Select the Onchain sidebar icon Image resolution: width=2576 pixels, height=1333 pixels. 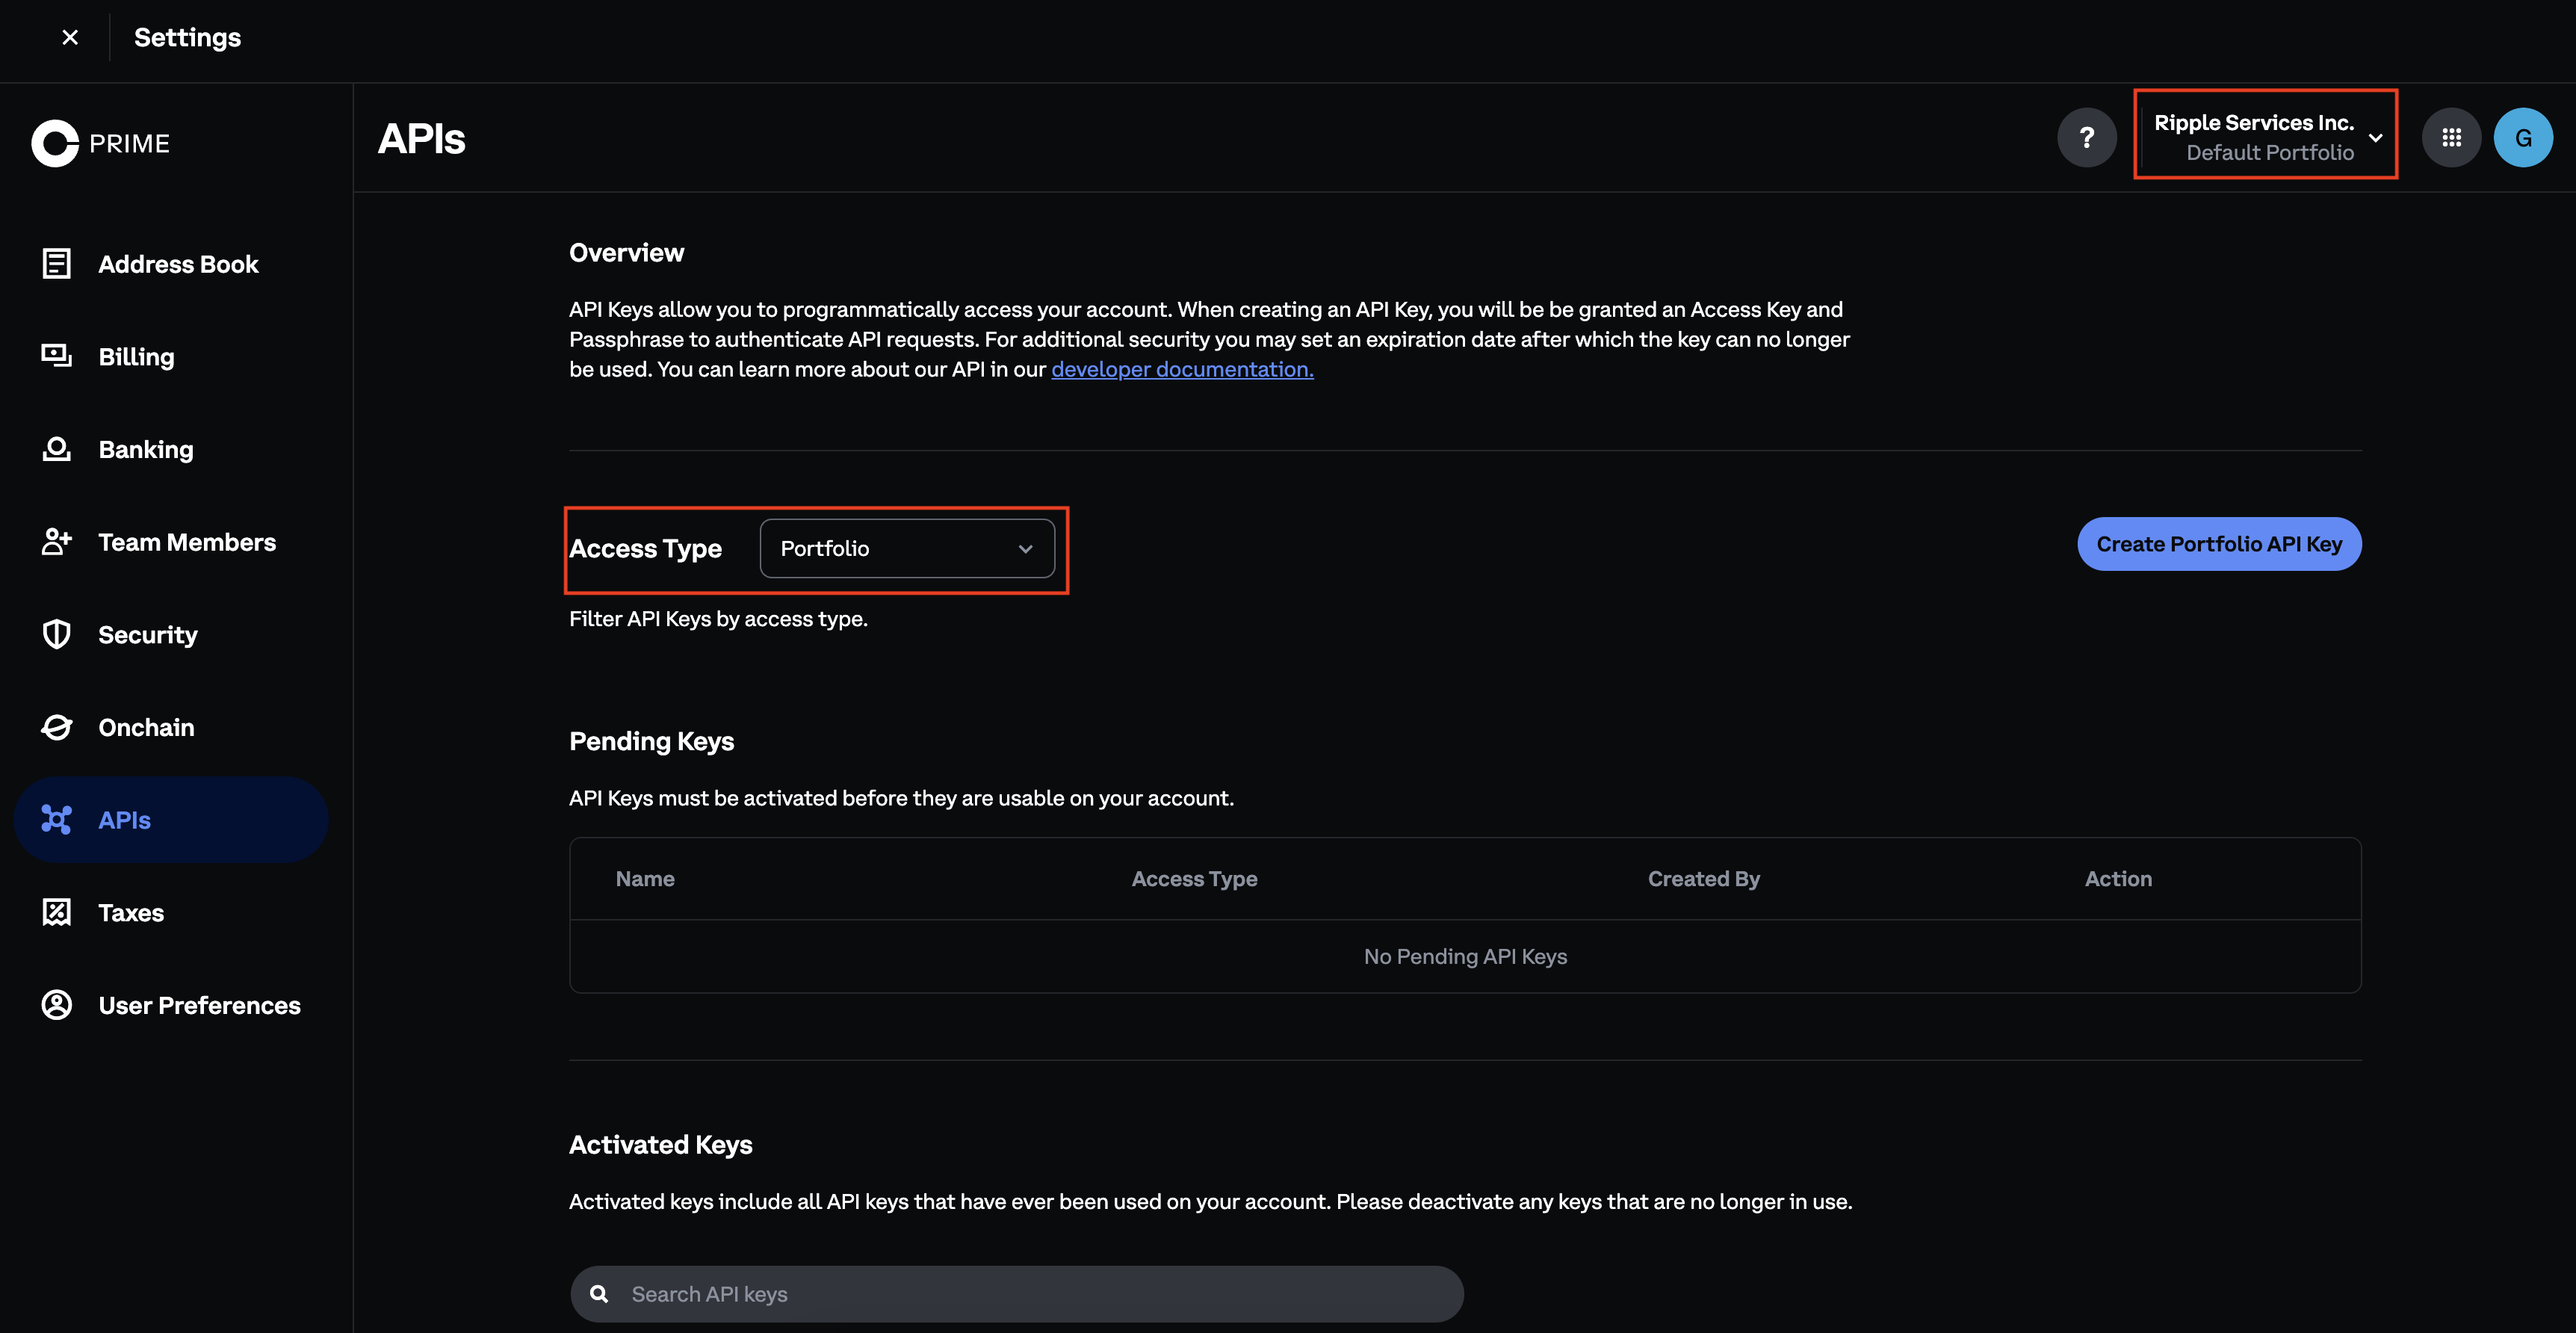click(56, 726)
